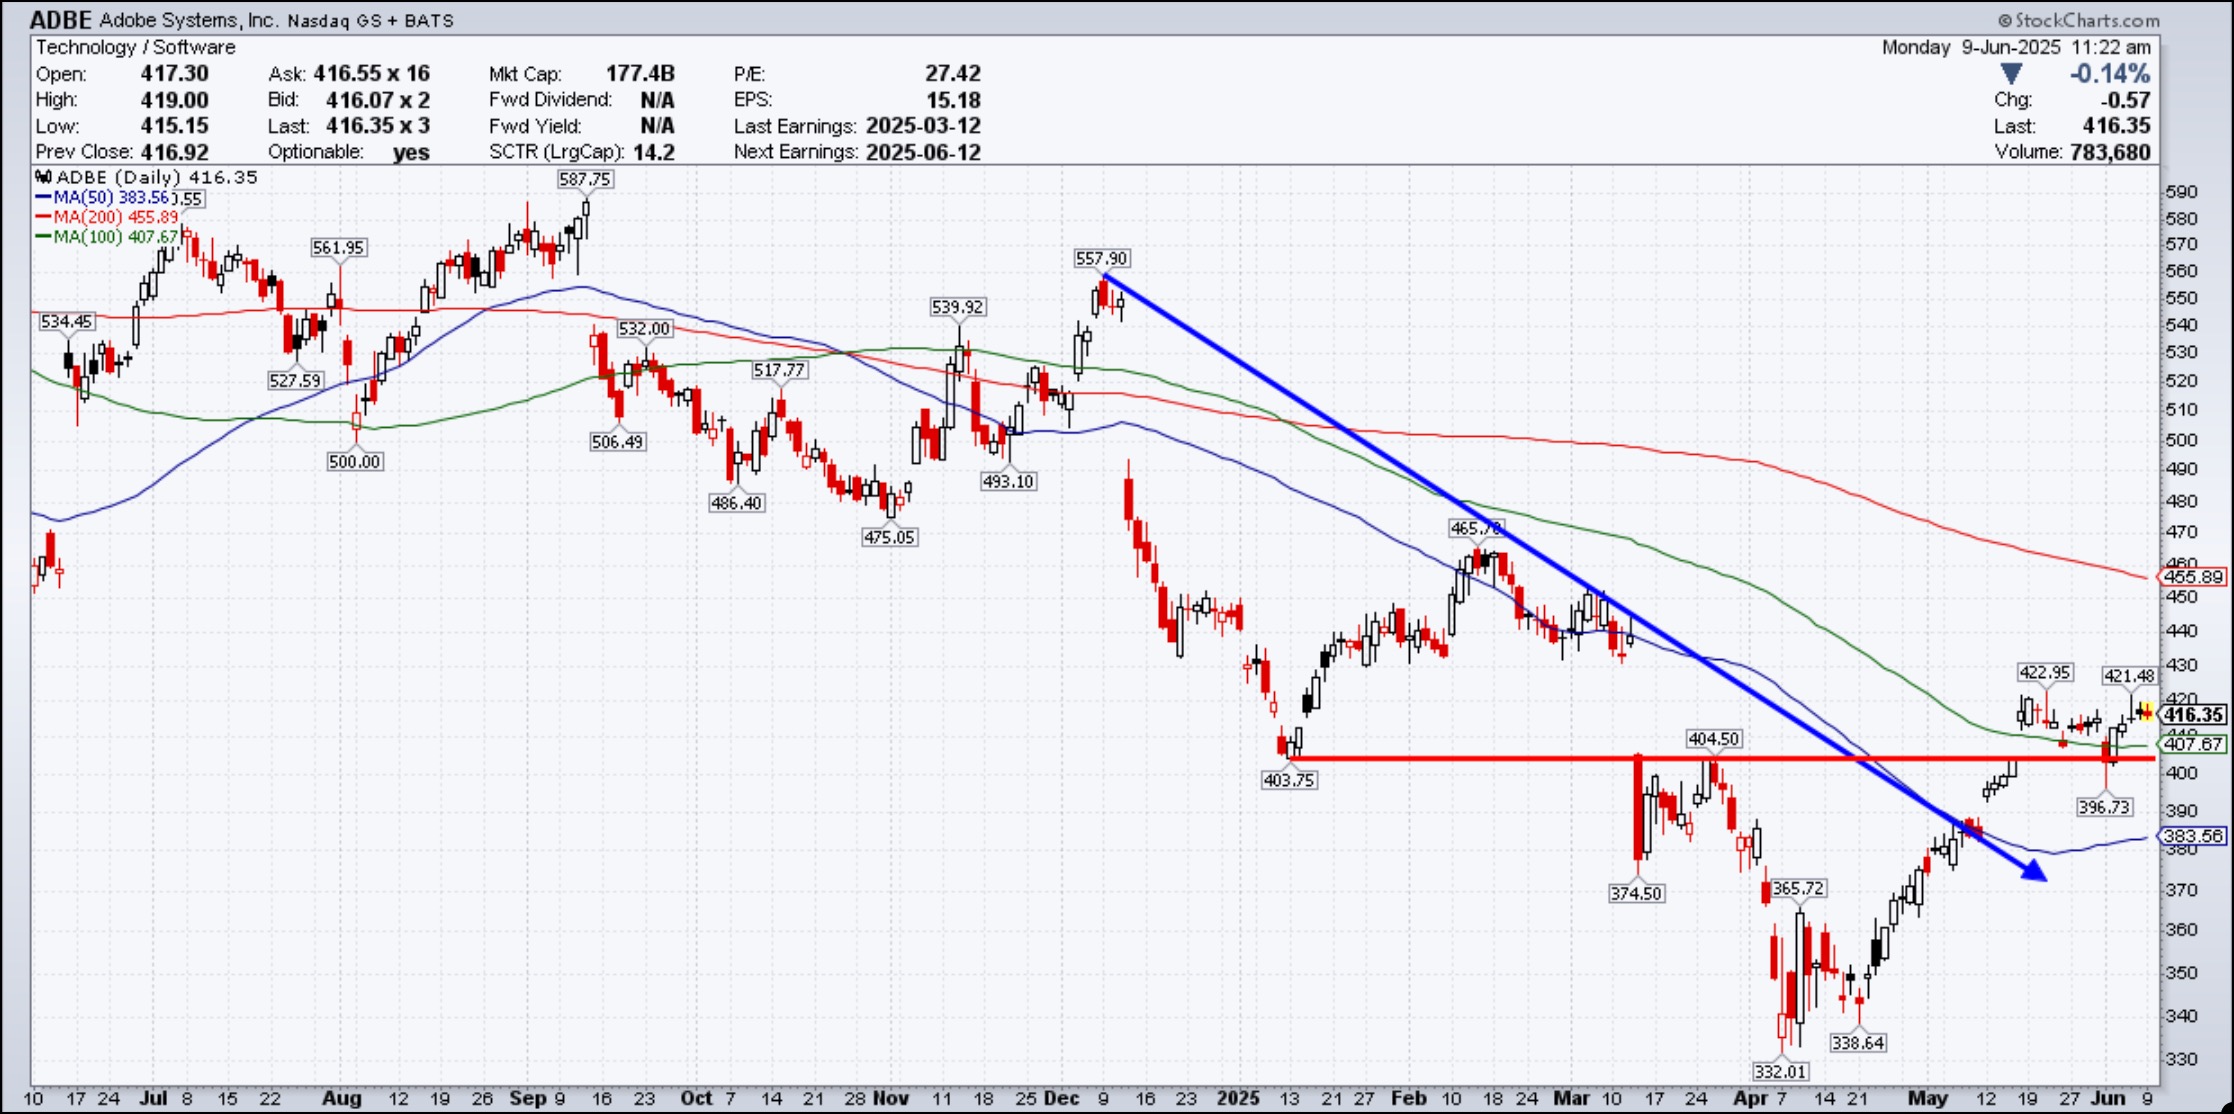Click the 383.56 MA(50) axis price tag
The height and width of the screenshot is (1114, 2234).
tap(2192, 836)
